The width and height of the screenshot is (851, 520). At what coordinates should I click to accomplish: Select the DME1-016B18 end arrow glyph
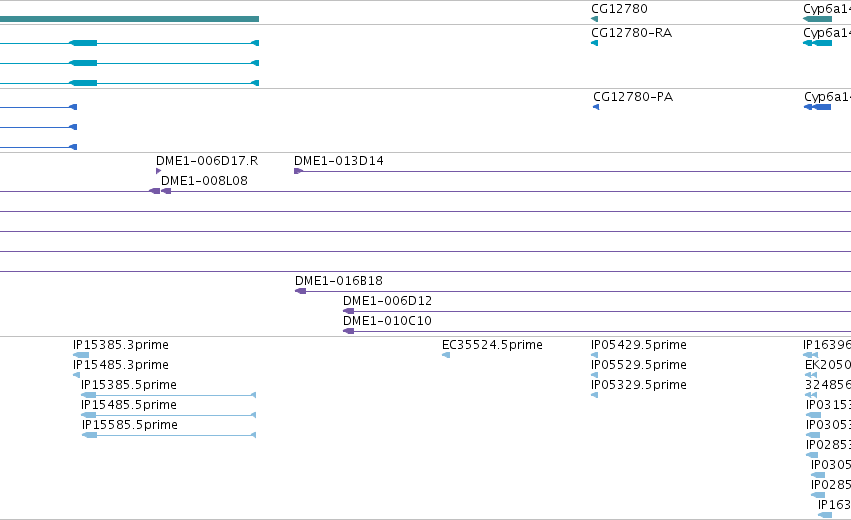click(x=300, y=291)
